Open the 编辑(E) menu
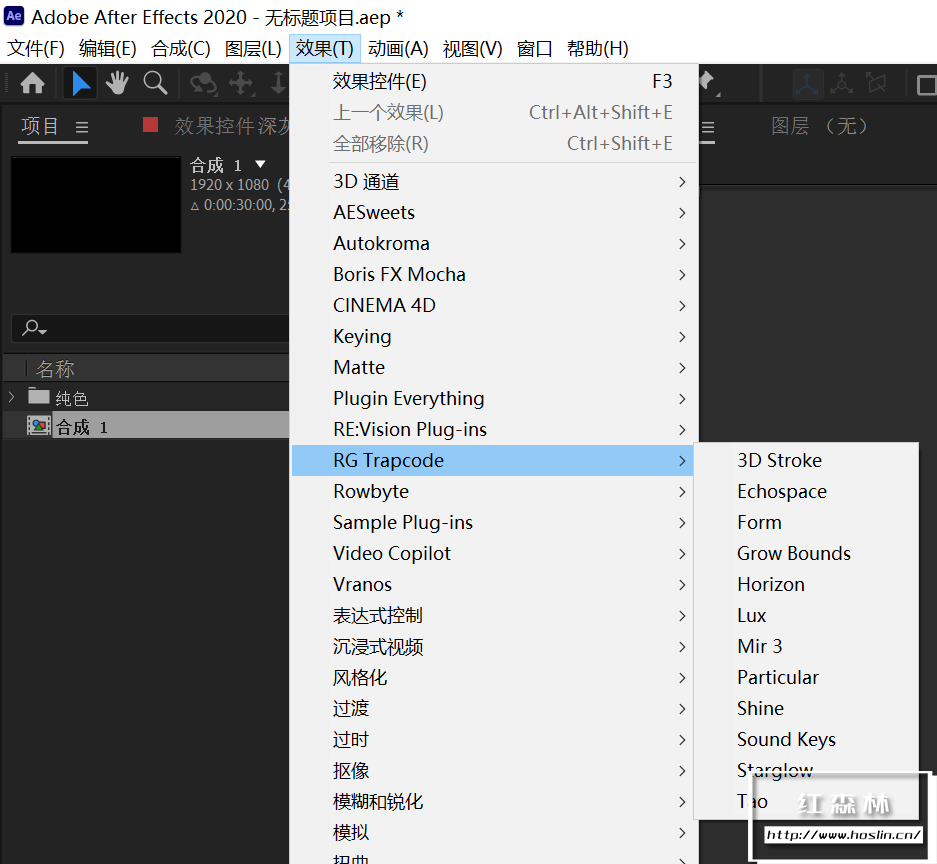Image resolution: width=937 pixels, height=864 pixels. [108, 48]
